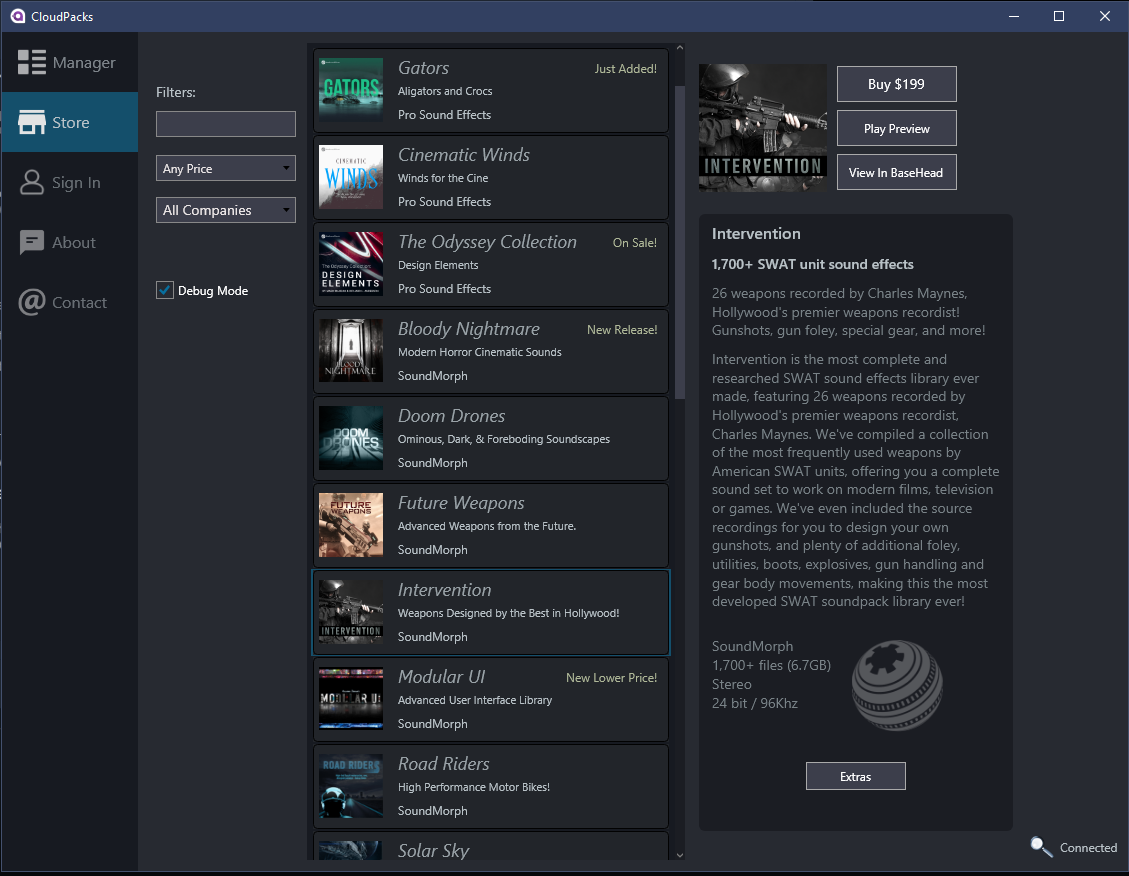Click the Filters text input field
The width and height of the screenshot is (1129, 876).
point(225,124)
